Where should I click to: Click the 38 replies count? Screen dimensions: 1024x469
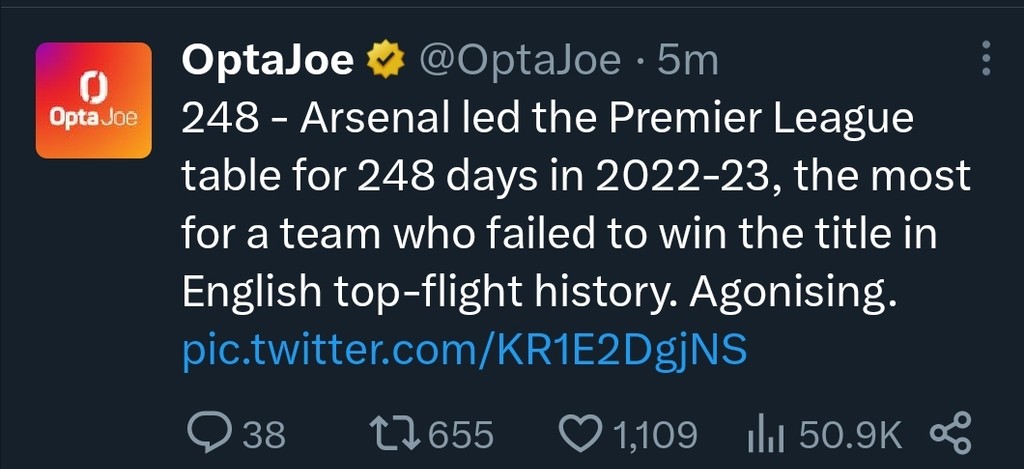pos(264,435)
